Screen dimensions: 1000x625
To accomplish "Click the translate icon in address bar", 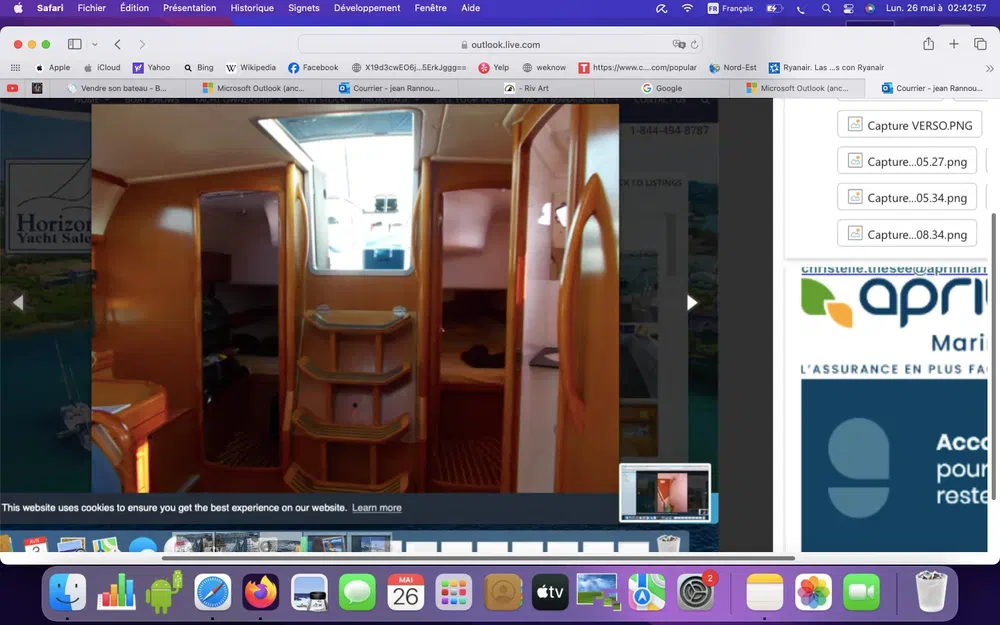I will click(x=679, y=44).
